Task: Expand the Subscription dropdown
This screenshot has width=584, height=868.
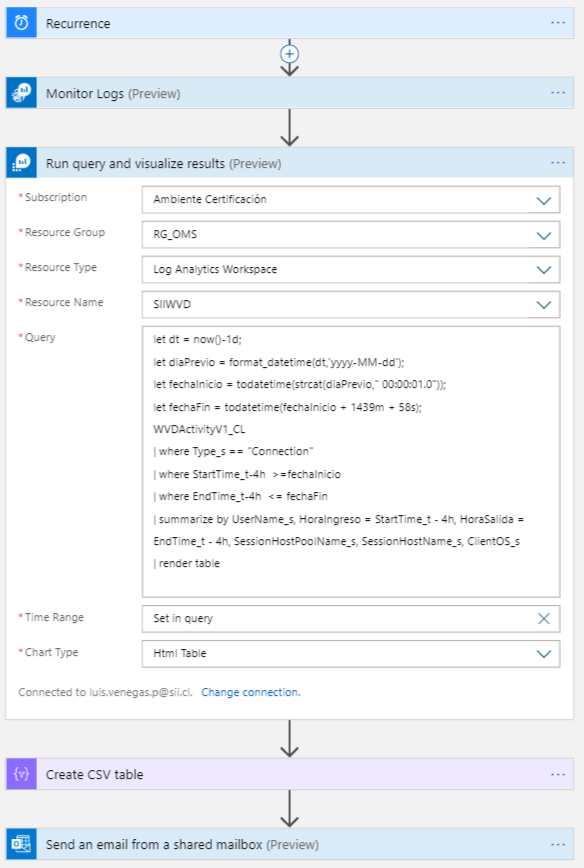Action: pos(544,200)
